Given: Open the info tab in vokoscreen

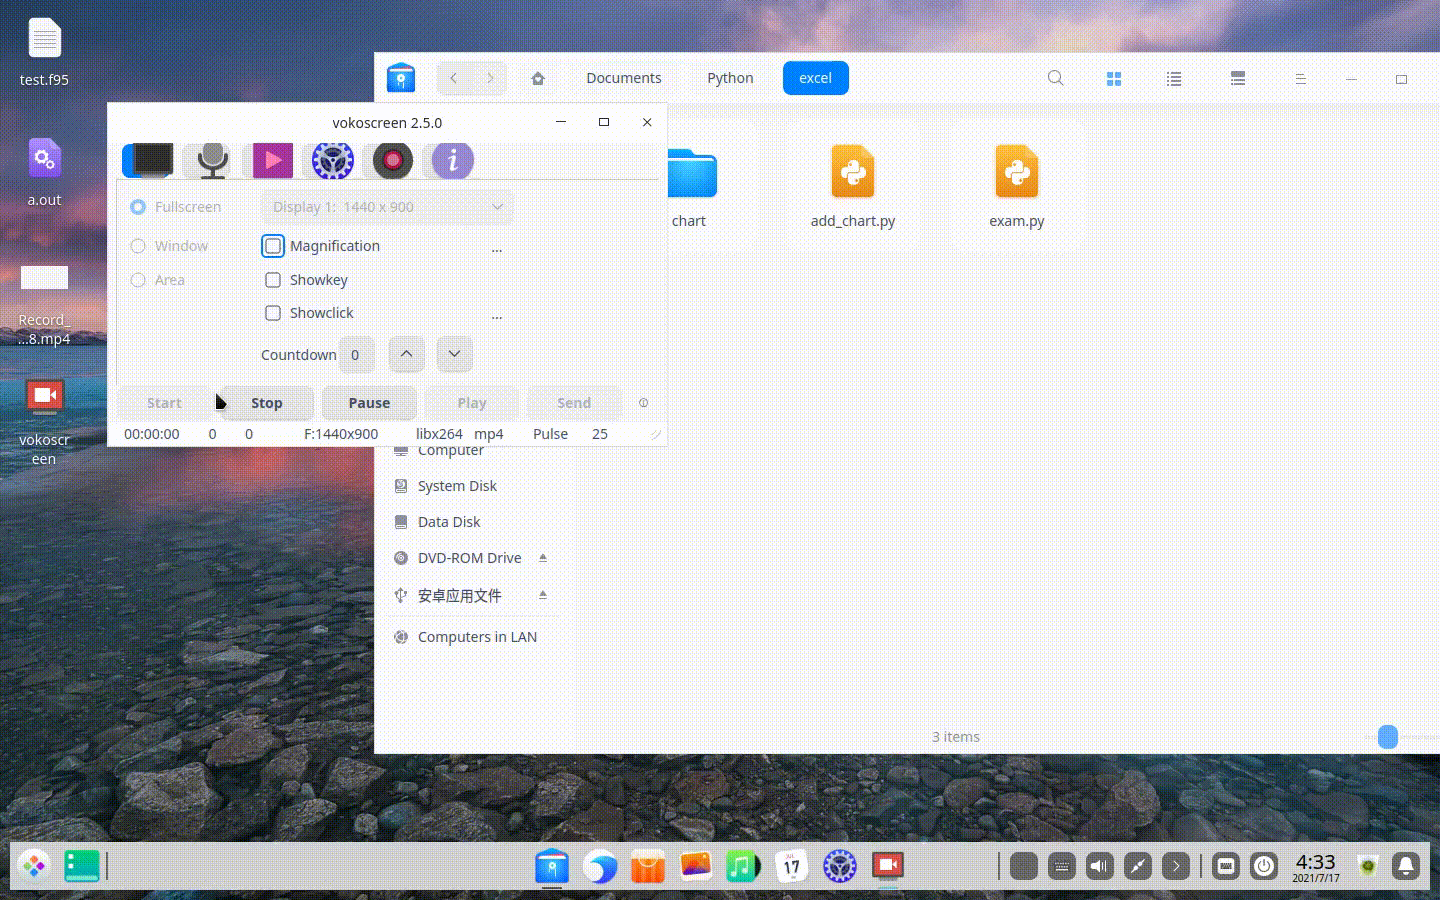Looking at the screenshot, I should [453, 160].
